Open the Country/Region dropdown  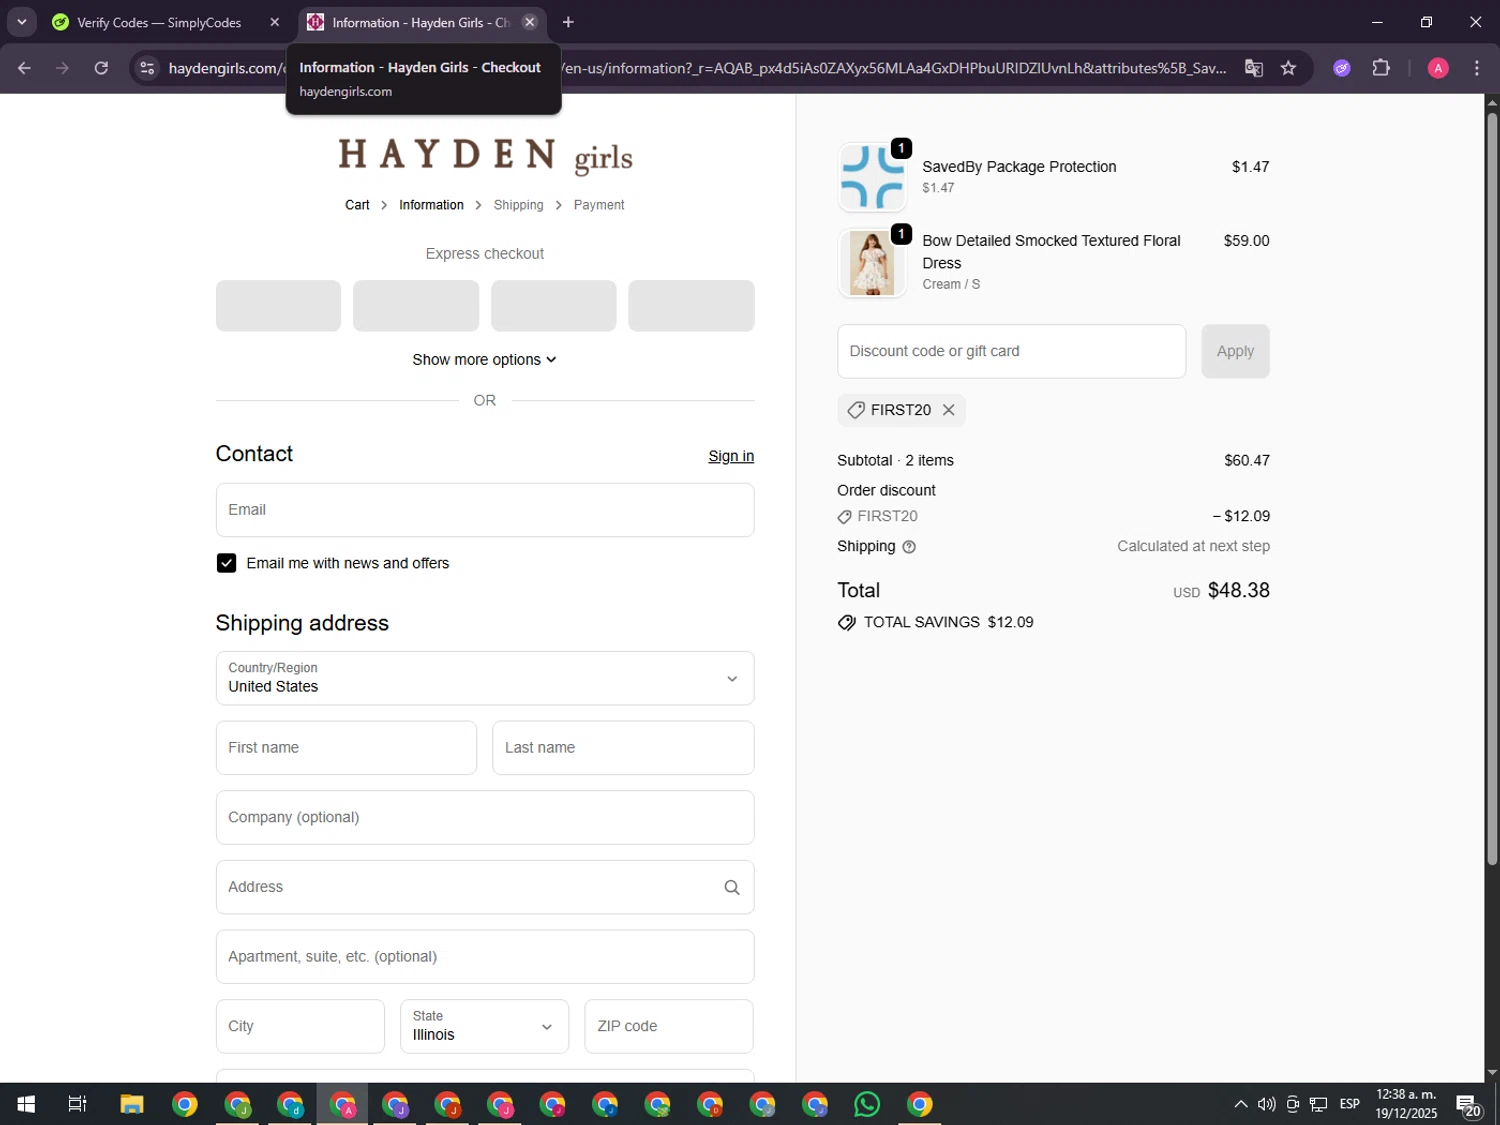pos(485,679)
